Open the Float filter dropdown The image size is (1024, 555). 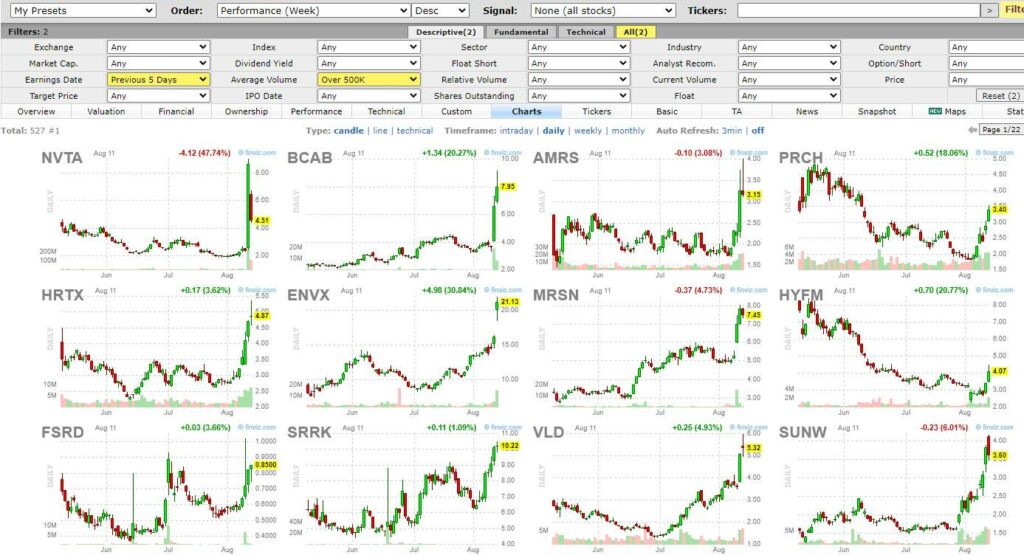[x=789, y=96]
